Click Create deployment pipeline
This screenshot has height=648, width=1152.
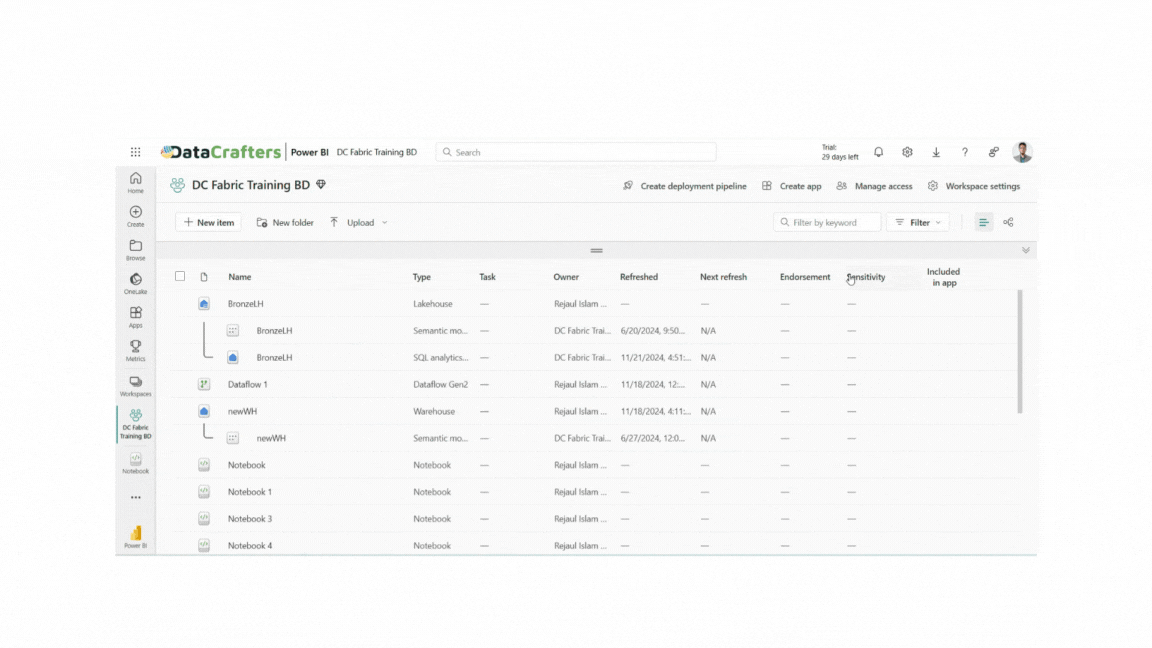[685, 186]
